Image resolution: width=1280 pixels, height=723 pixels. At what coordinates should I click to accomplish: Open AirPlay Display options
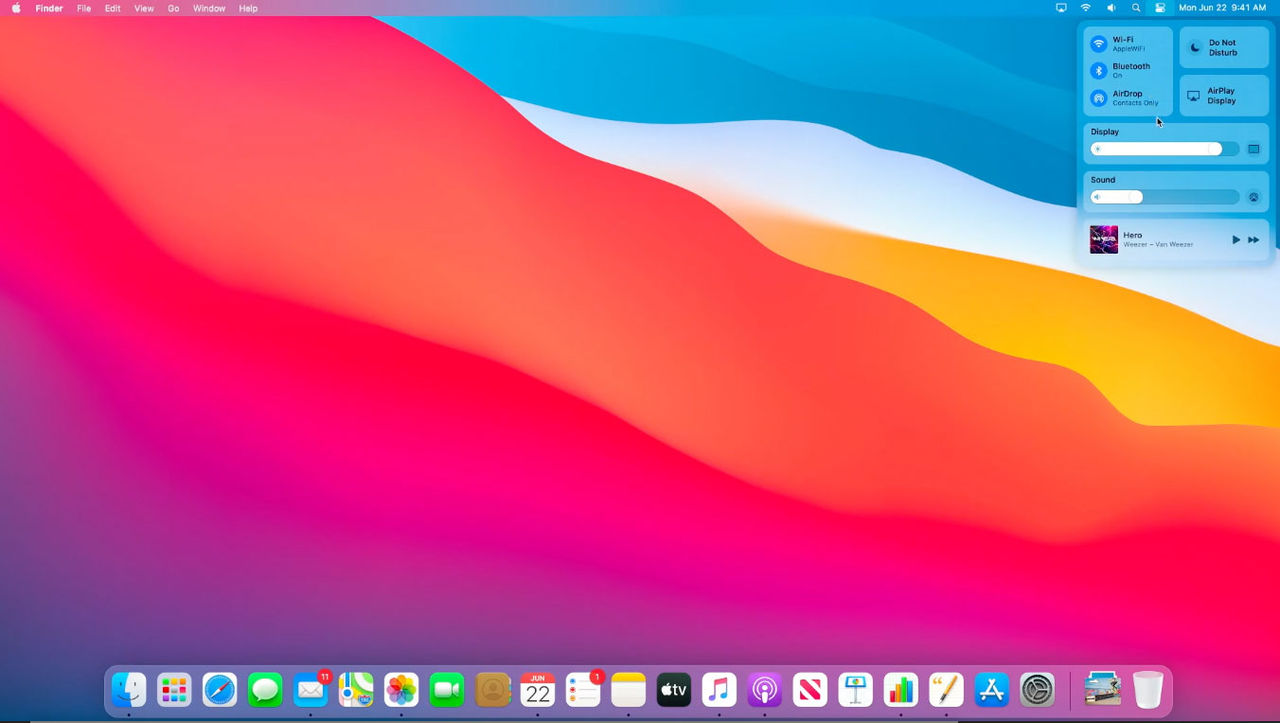[1224, 96]
